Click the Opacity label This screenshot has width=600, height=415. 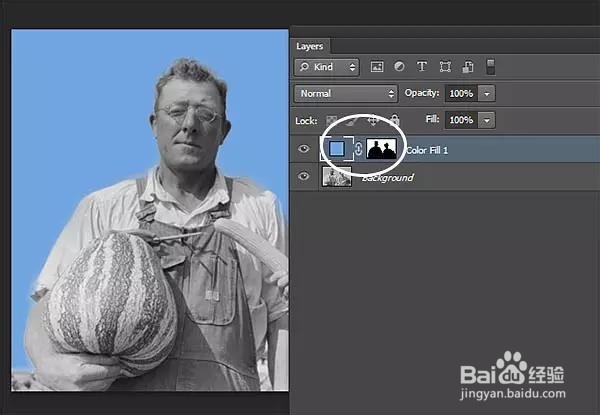(422, 93)
